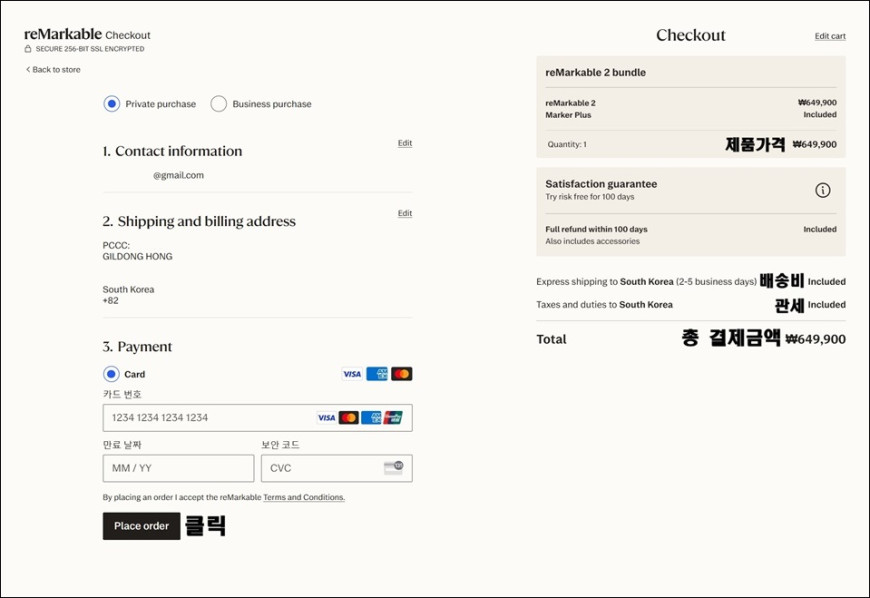
Task: Click the PCCC: label in address
Action: coord(116,245)
